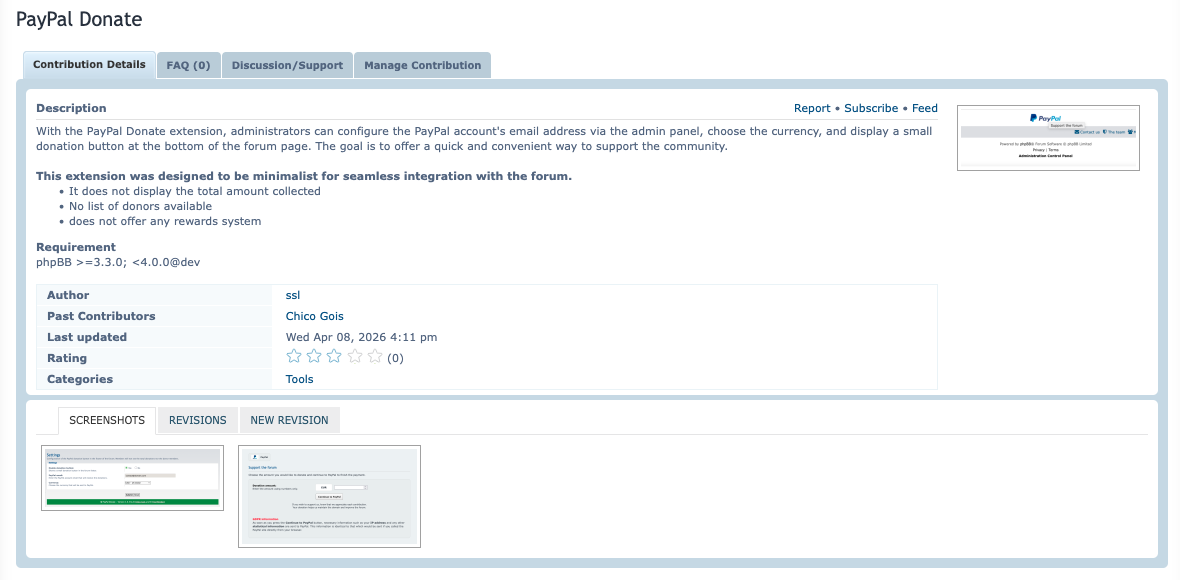Open the Feed link

point(925,108)
